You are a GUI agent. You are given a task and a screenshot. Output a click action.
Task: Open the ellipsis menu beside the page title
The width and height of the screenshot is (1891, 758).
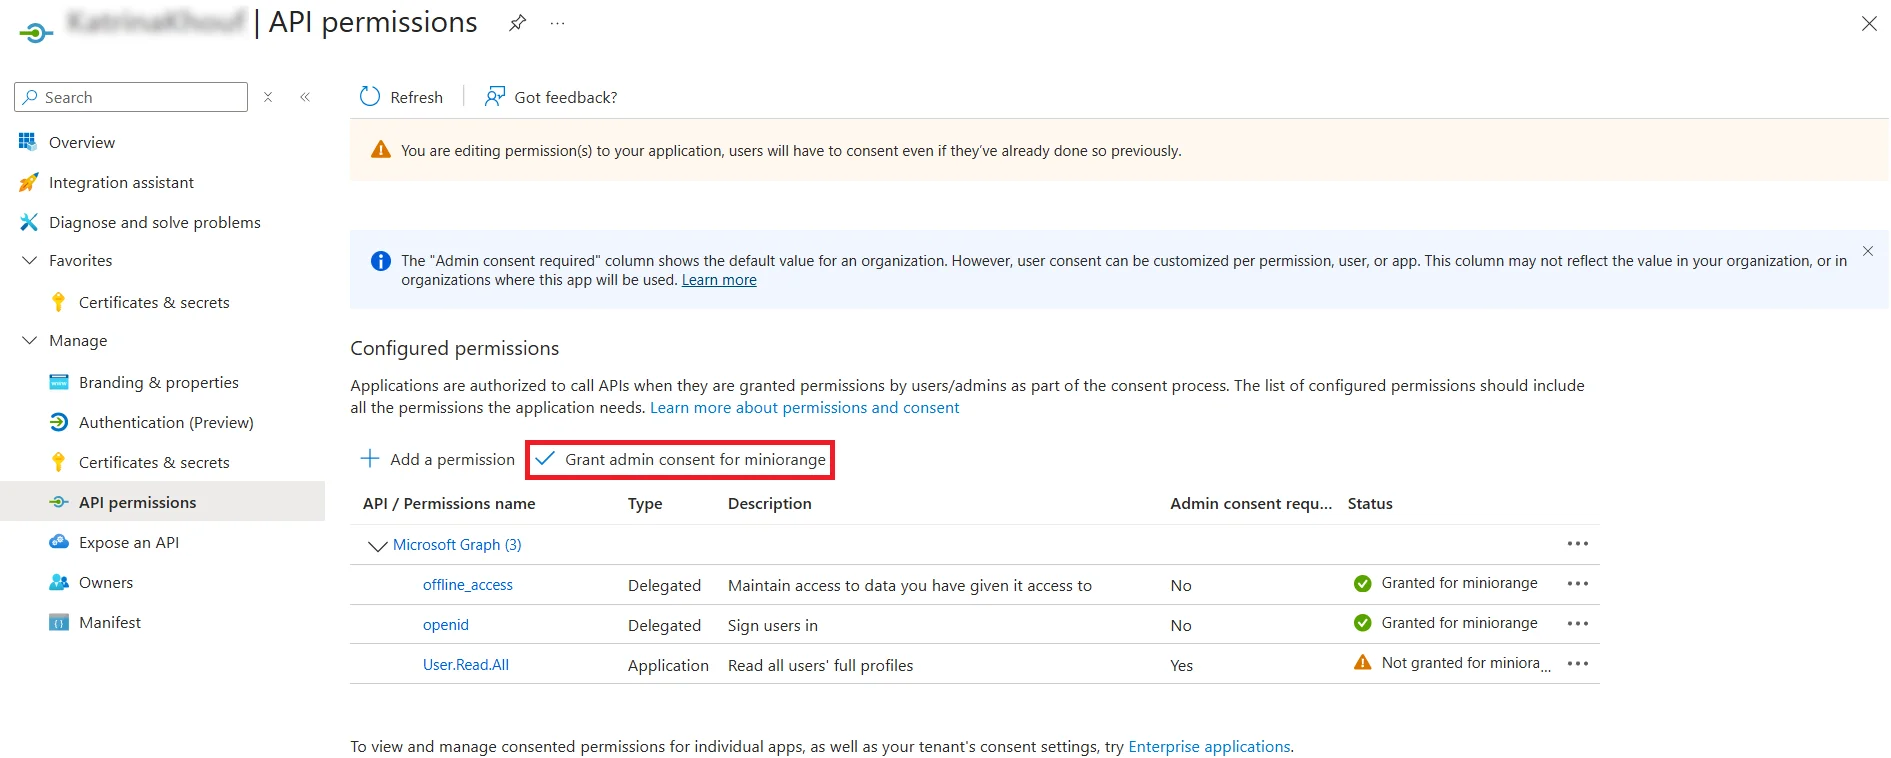pos(557,23)
